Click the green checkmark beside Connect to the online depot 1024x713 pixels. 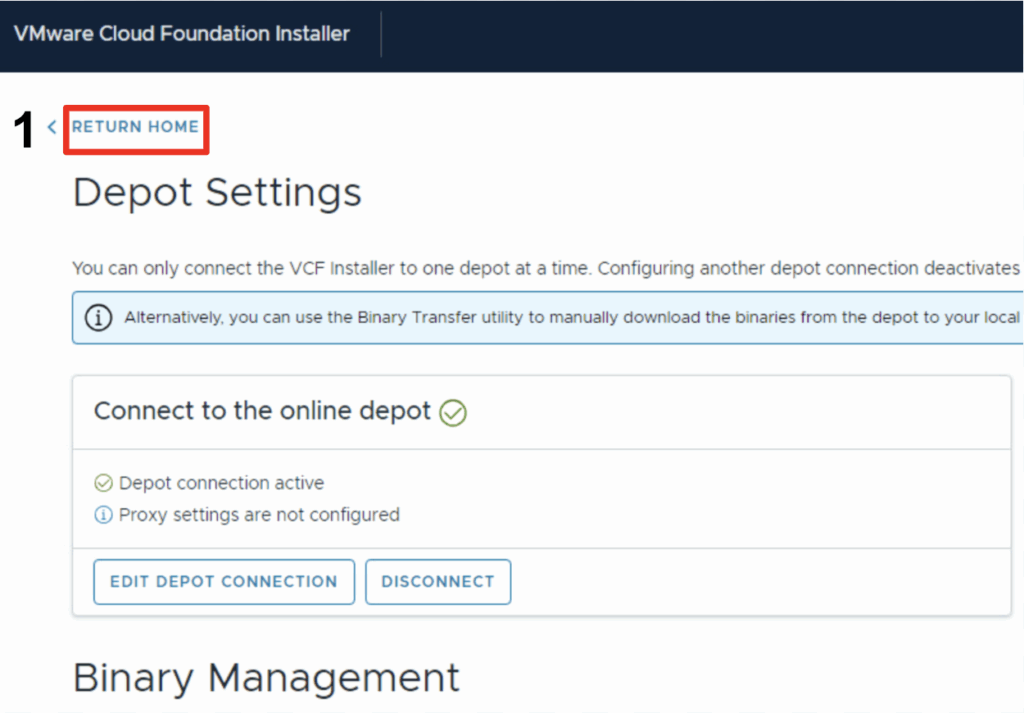pyautogui.click(x=453, y=412)
